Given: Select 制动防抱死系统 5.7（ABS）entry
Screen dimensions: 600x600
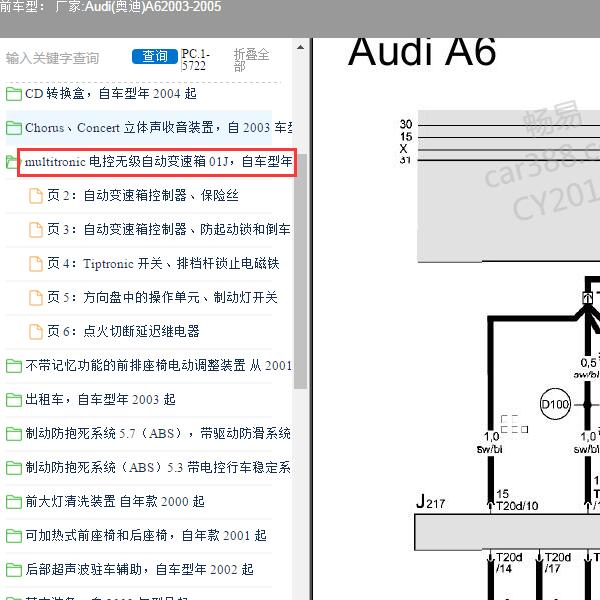Looking at the screenshot, I should [x=158, y=434].
